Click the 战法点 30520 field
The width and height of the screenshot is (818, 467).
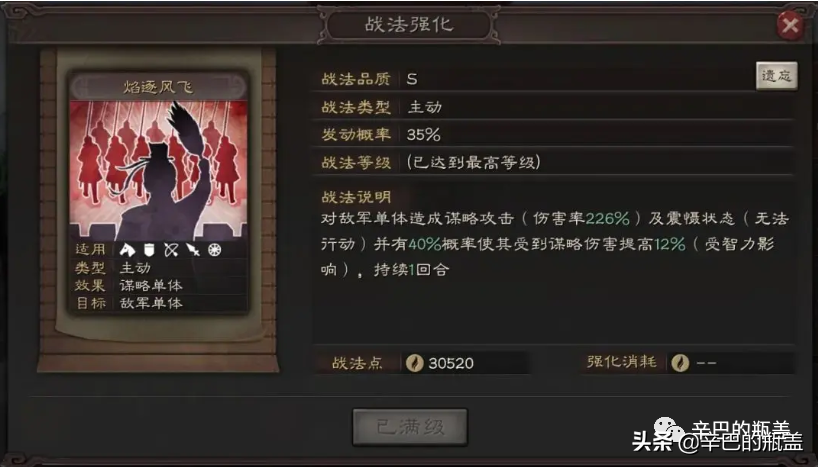coord(422,363)
